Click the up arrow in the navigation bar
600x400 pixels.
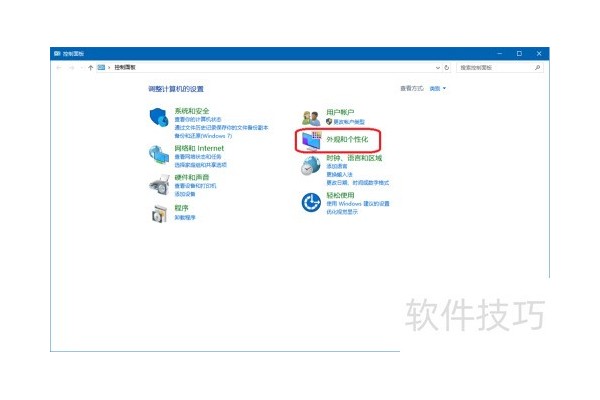pos(90,67)
